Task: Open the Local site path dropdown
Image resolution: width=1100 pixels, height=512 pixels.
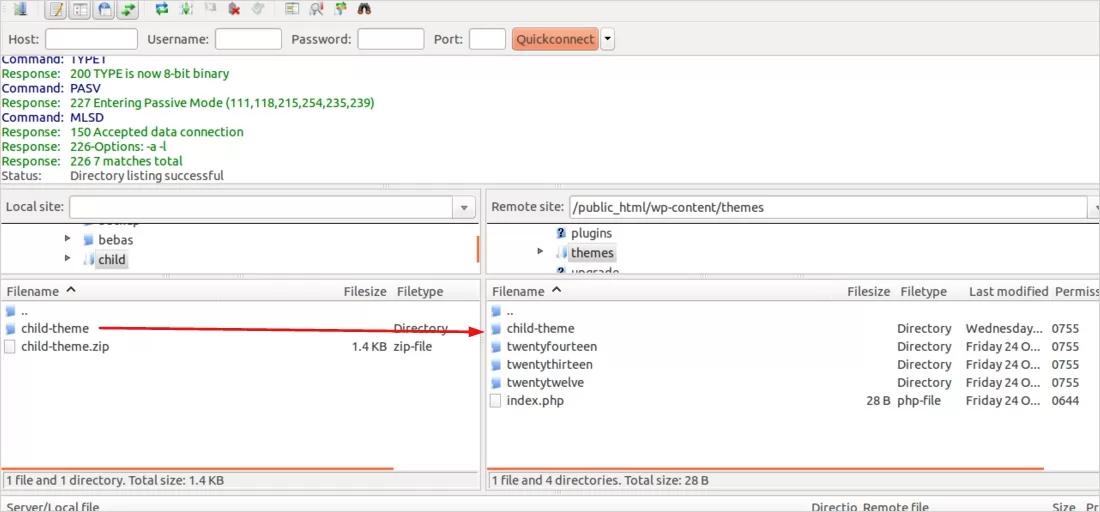Action: pos(464,208)
